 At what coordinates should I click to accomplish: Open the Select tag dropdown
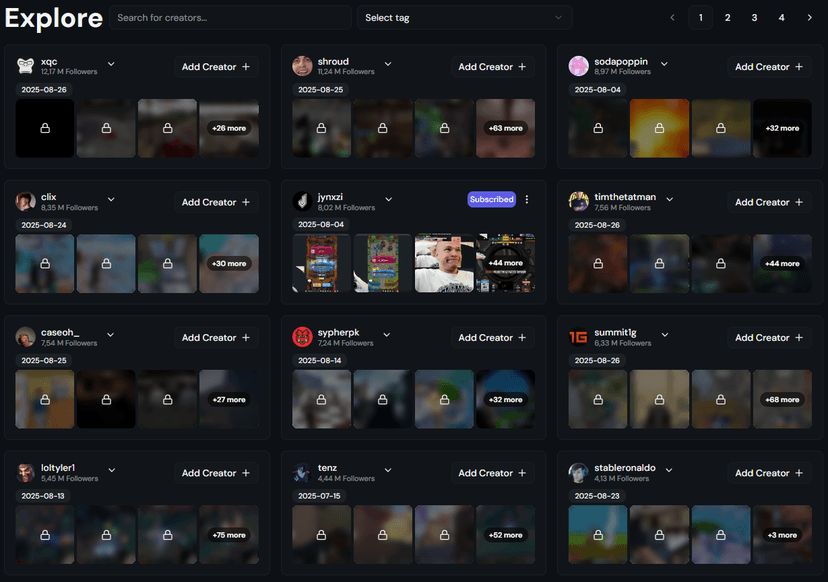[x=464, y=17]
